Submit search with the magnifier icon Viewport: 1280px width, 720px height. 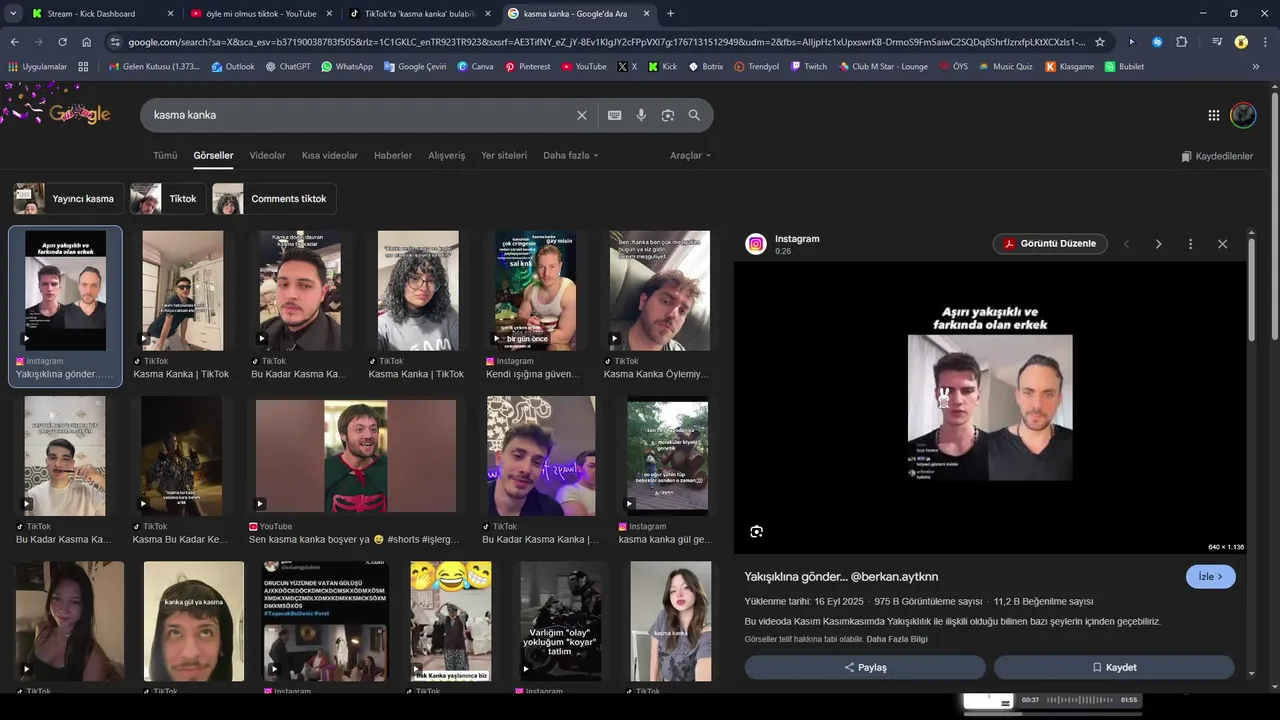coord(694,115)
